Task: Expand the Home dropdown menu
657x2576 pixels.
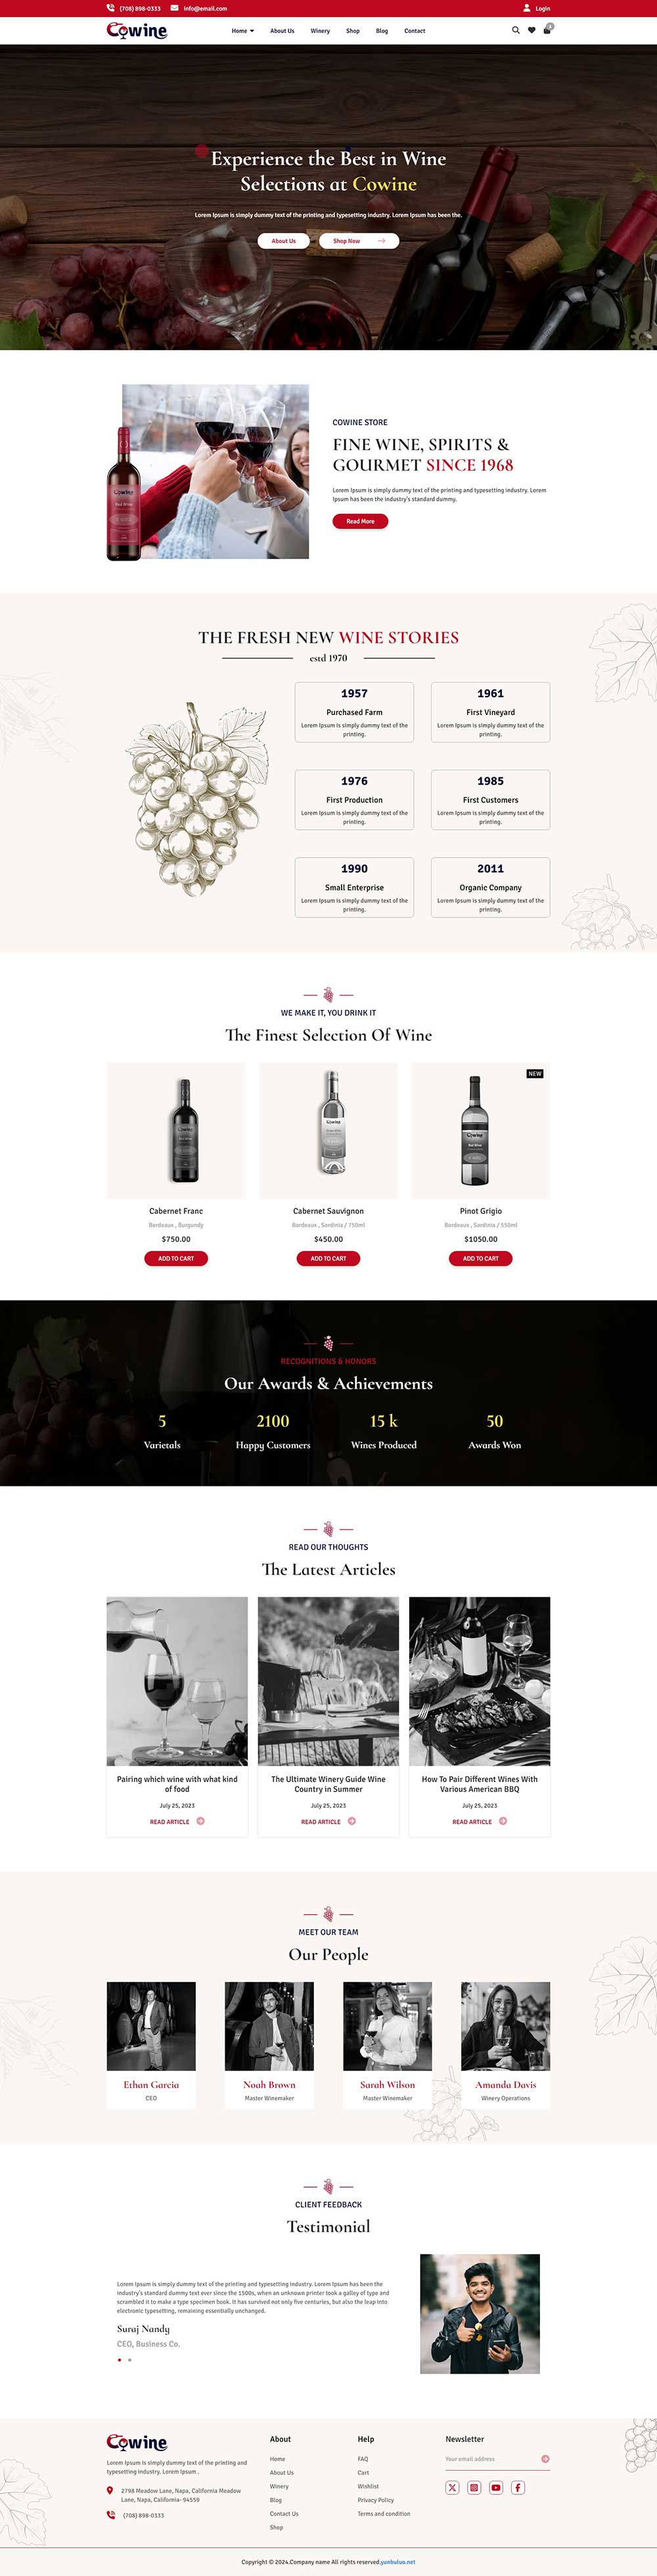Action: 243,31
